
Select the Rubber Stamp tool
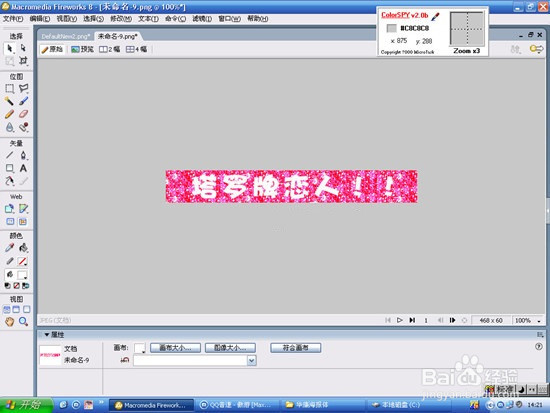pos(23,127)
